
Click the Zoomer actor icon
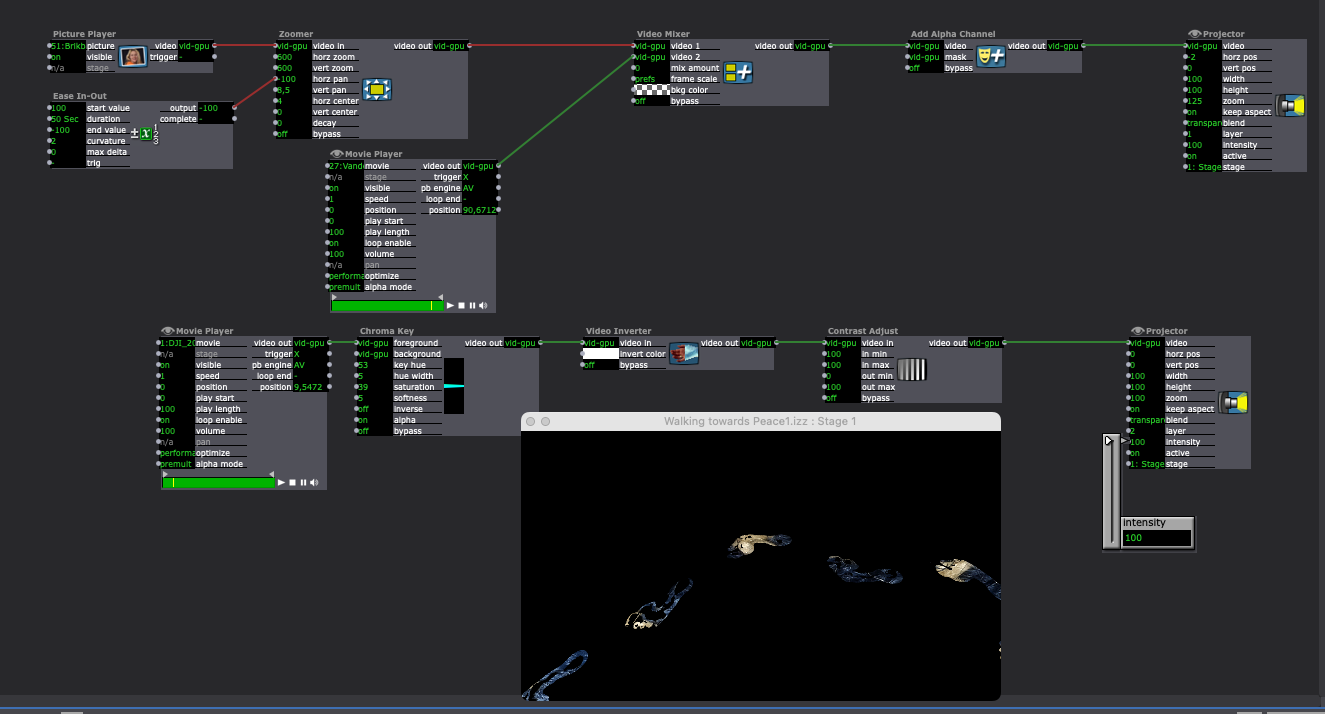377,90
